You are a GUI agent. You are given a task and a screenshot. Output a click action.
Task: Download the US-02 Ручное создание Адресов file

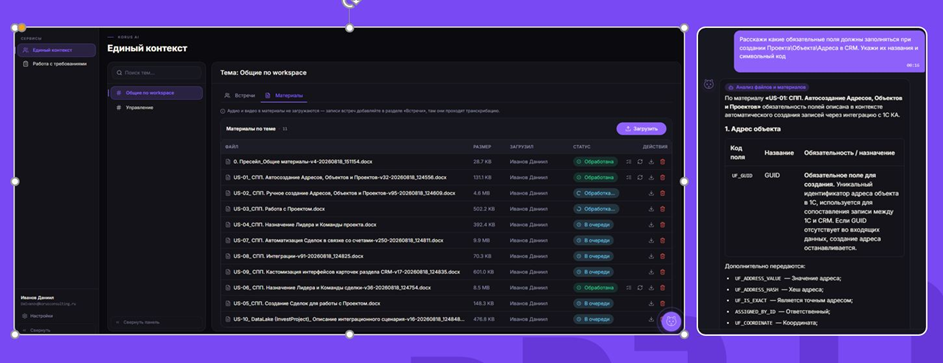coord(651,193)
